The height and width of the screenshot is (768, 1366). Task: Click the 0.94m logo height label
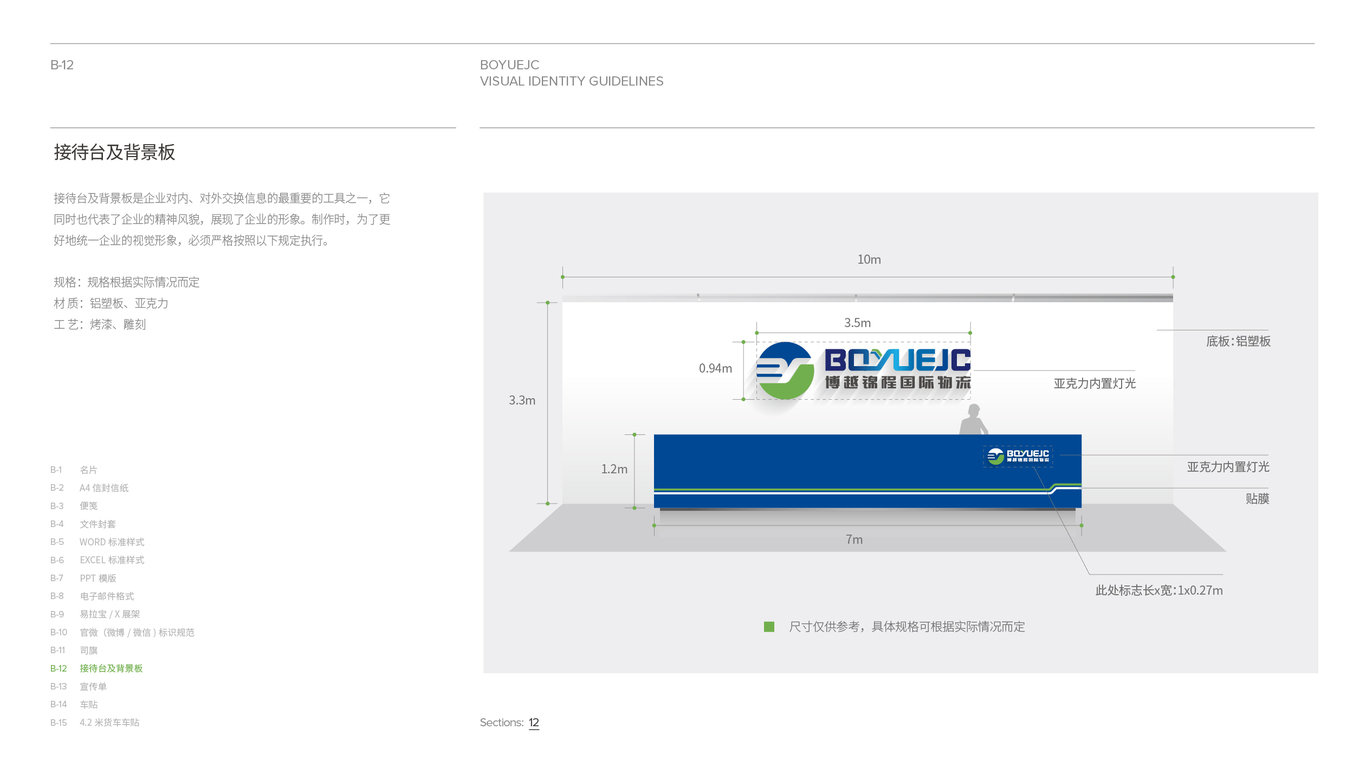[715, 368]
